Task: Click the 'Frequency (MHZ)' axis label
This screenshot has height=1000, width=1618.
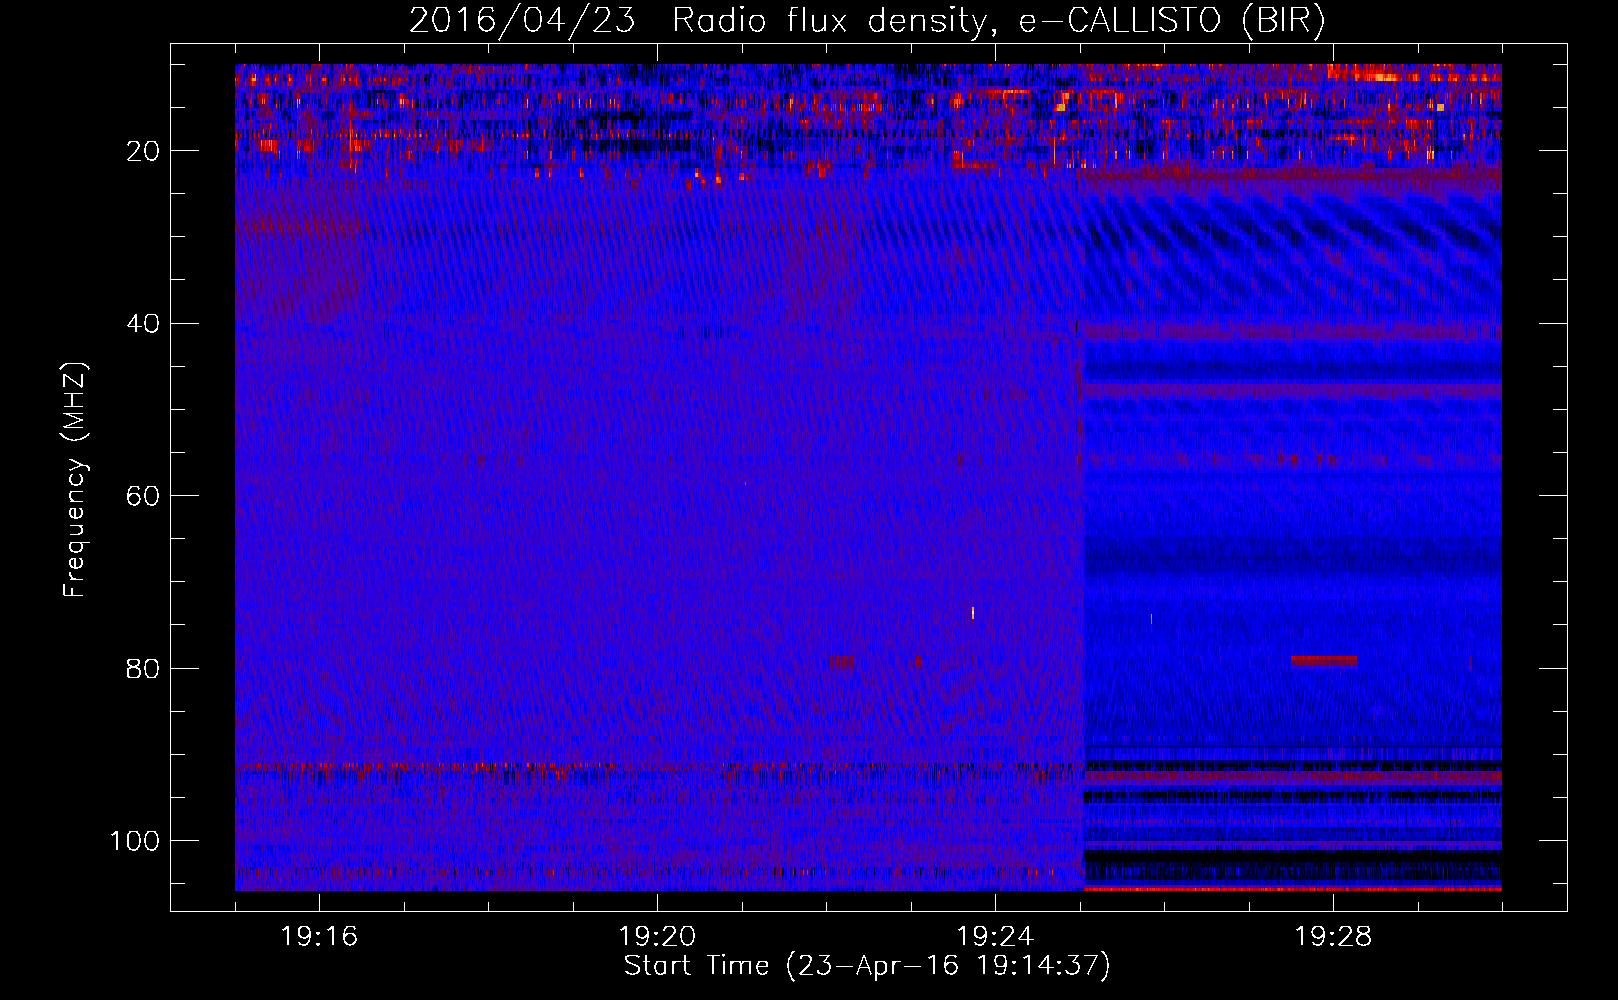Action: coord(75,480)
